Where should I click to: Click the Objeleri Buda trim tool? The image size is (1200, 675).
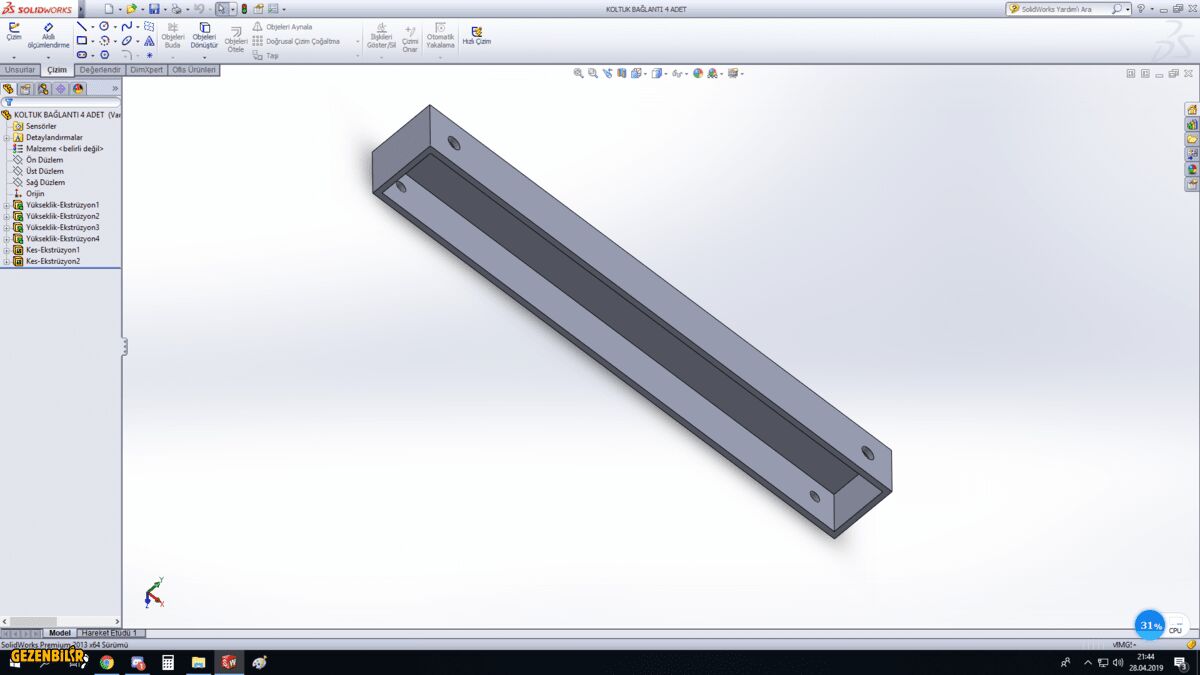pos(173,35)
